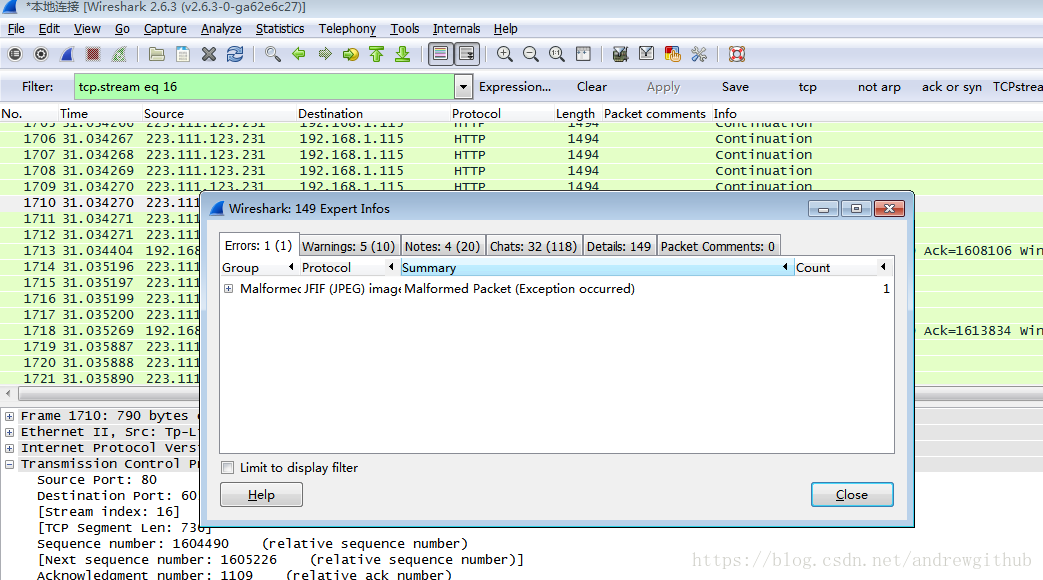This screenshot has width=1043, height=580.
Task: Expand the Internet Protocol Version node
Action: coord(9,448)
